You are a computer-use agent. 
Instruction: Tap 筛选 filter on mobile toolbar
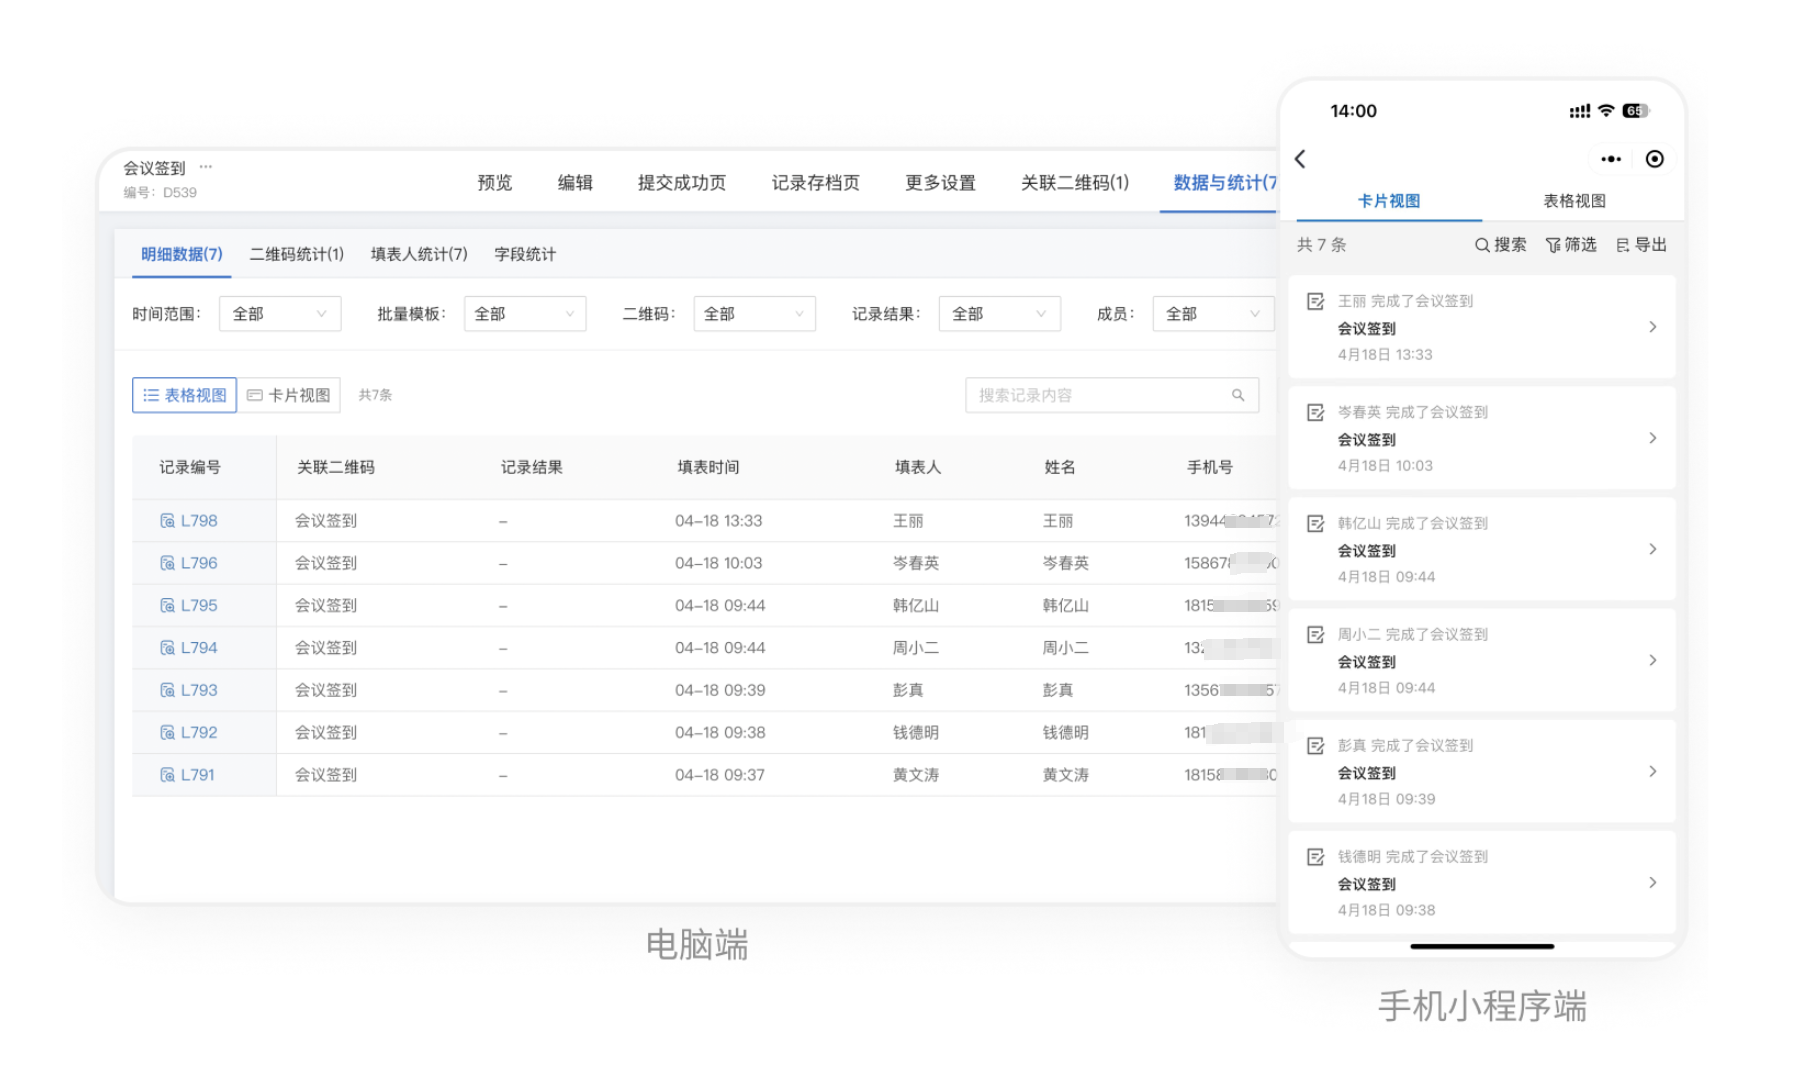pyautogui.click(x=1571, y=245)
